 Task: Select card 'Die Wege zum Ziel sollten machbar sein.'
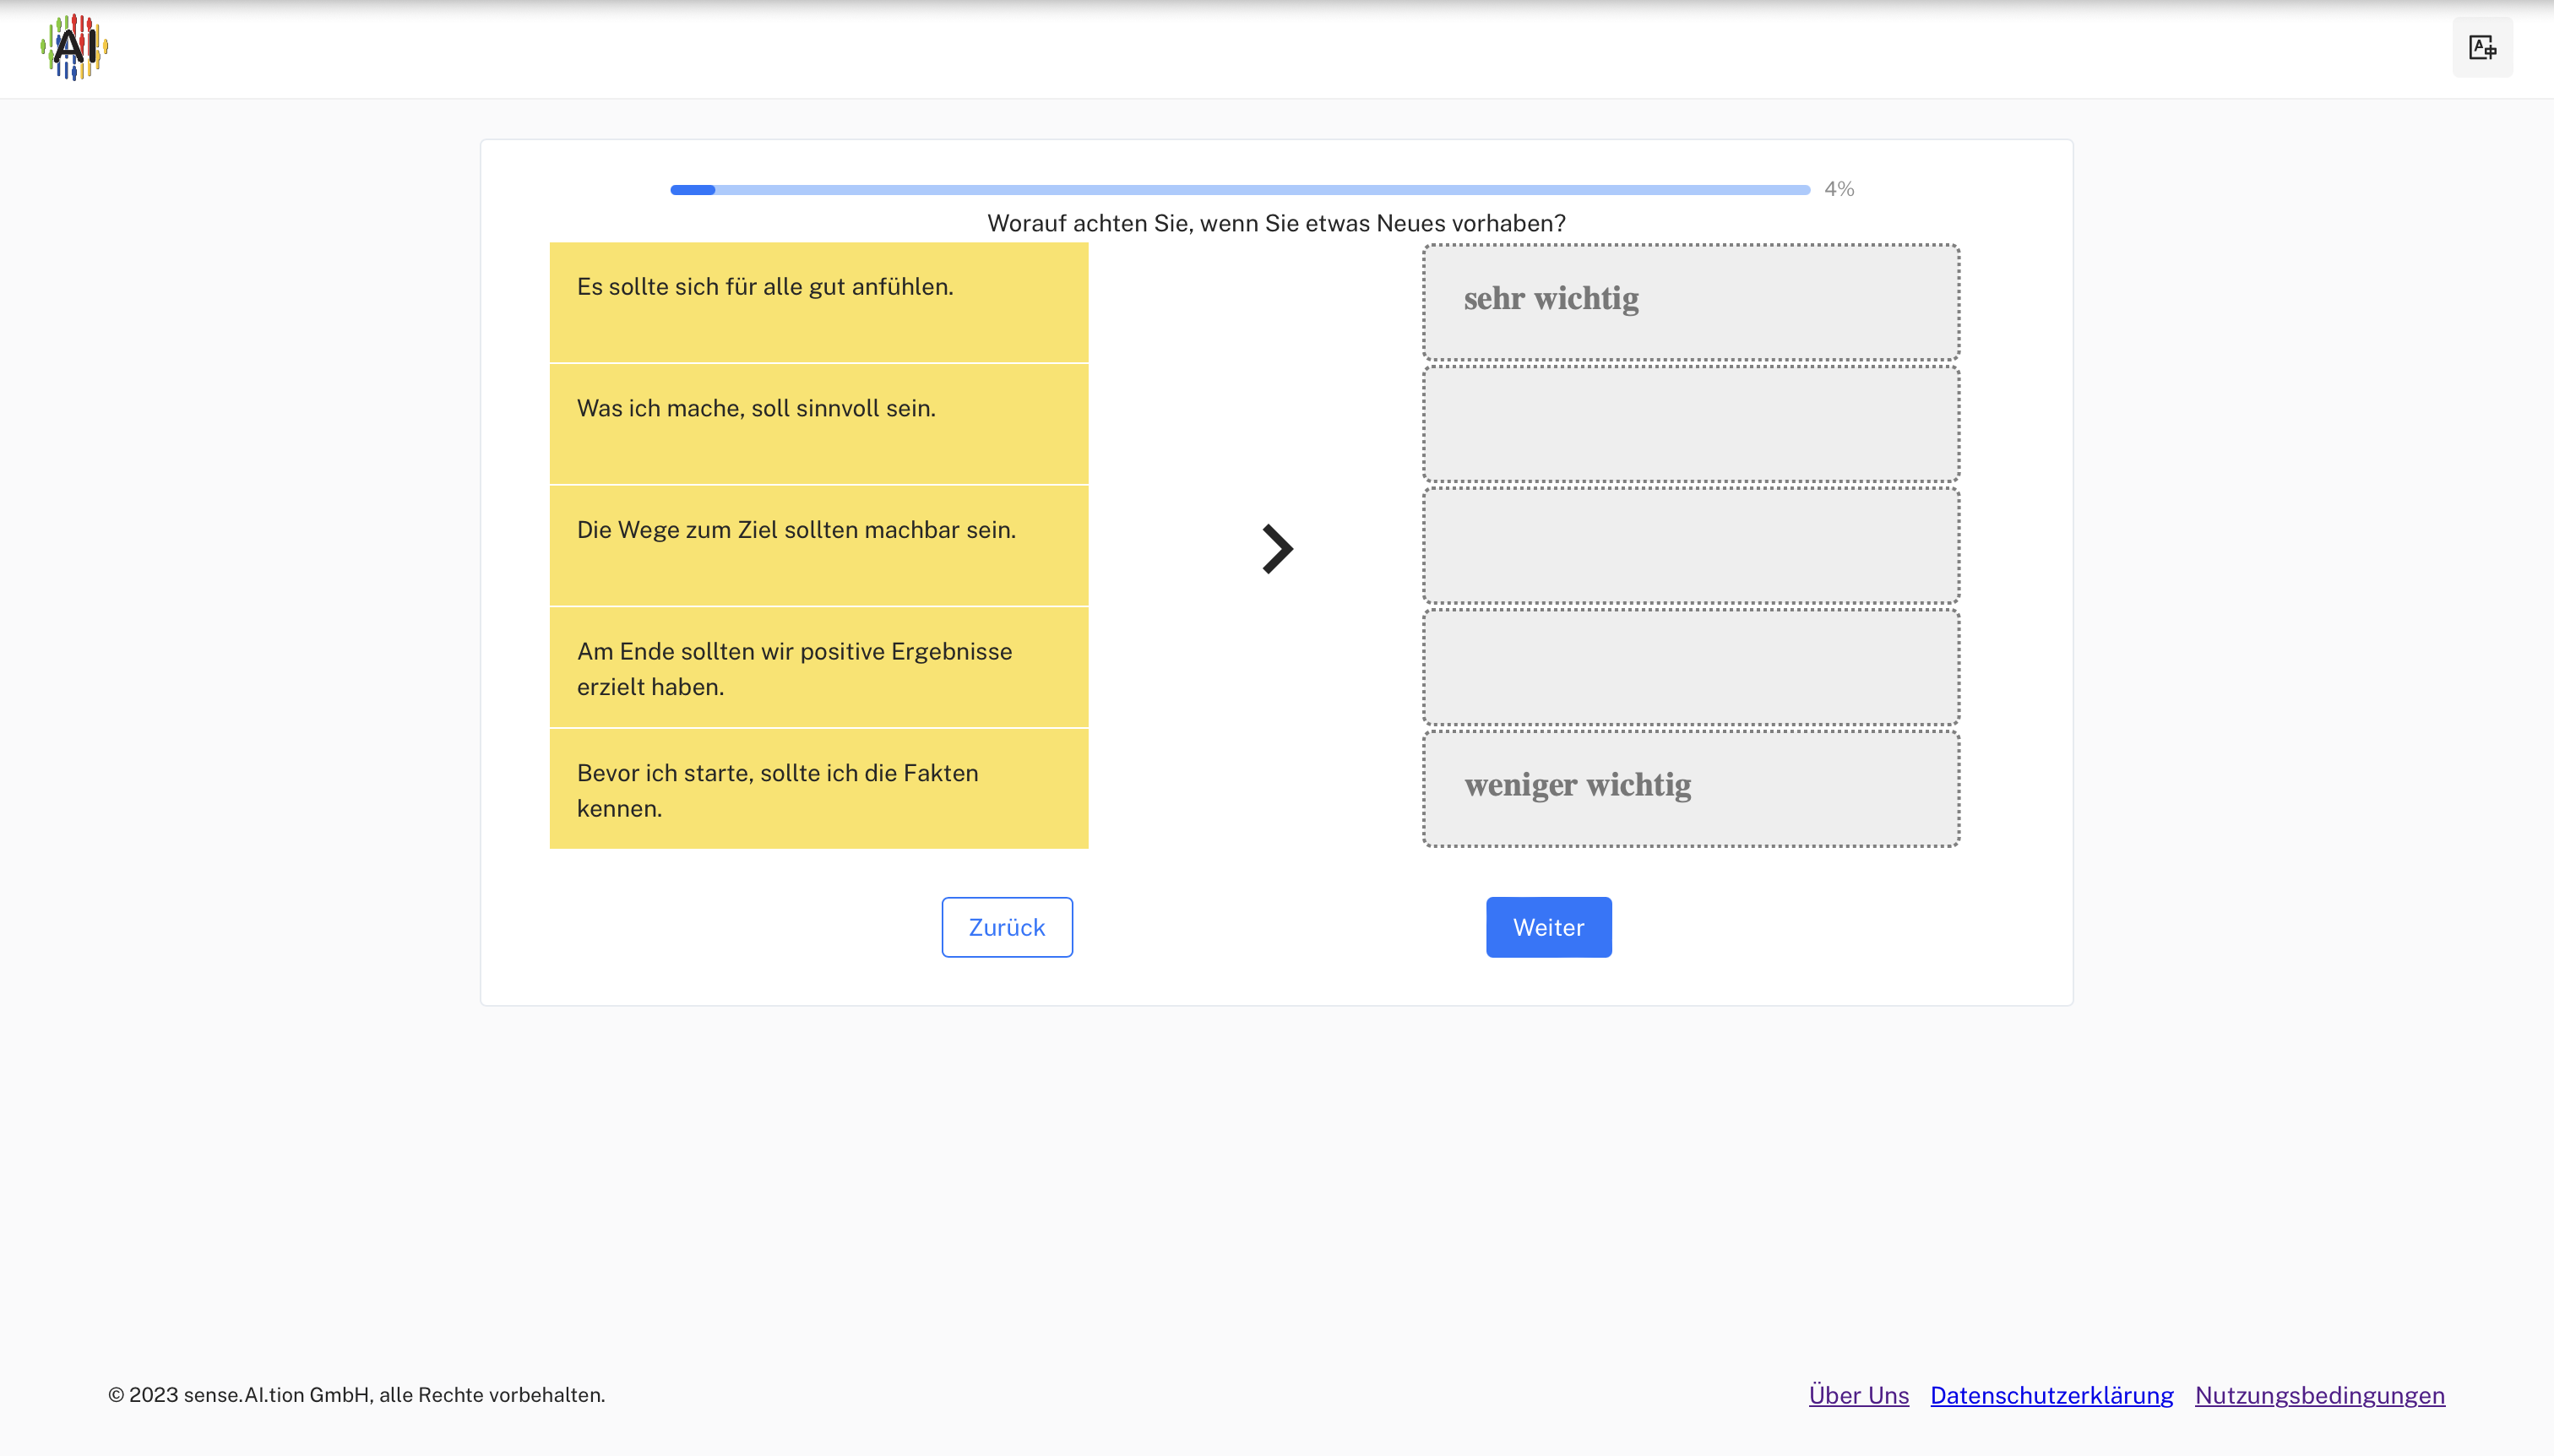(818, 546)
